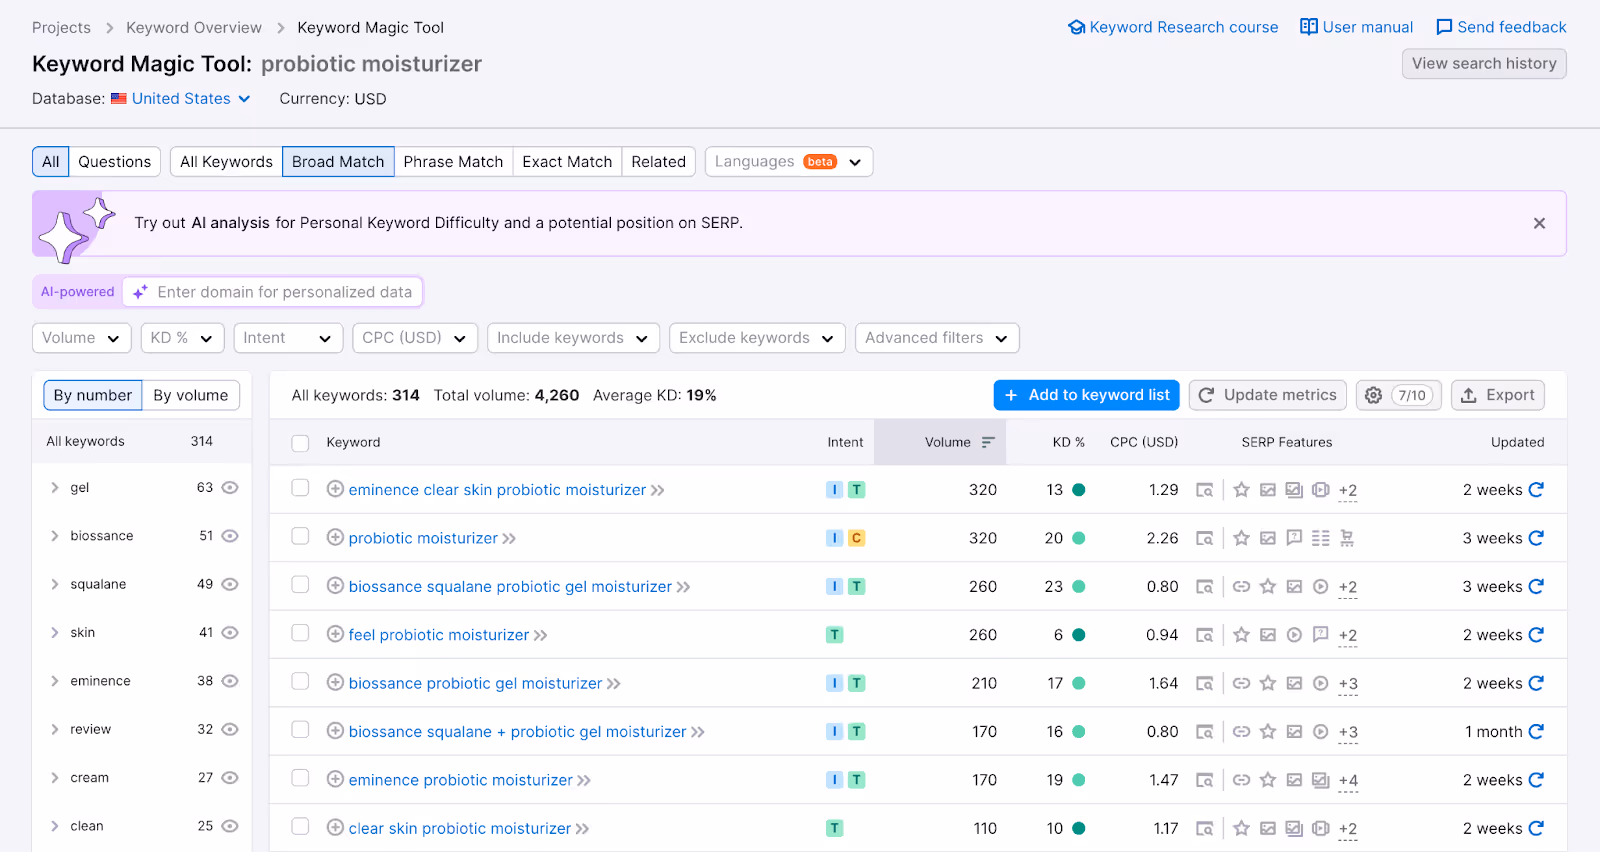This screenshot has width=1600, height=852.
Task: Open SERP view icon for probiotic moisturizer row
Action: 1205,538
